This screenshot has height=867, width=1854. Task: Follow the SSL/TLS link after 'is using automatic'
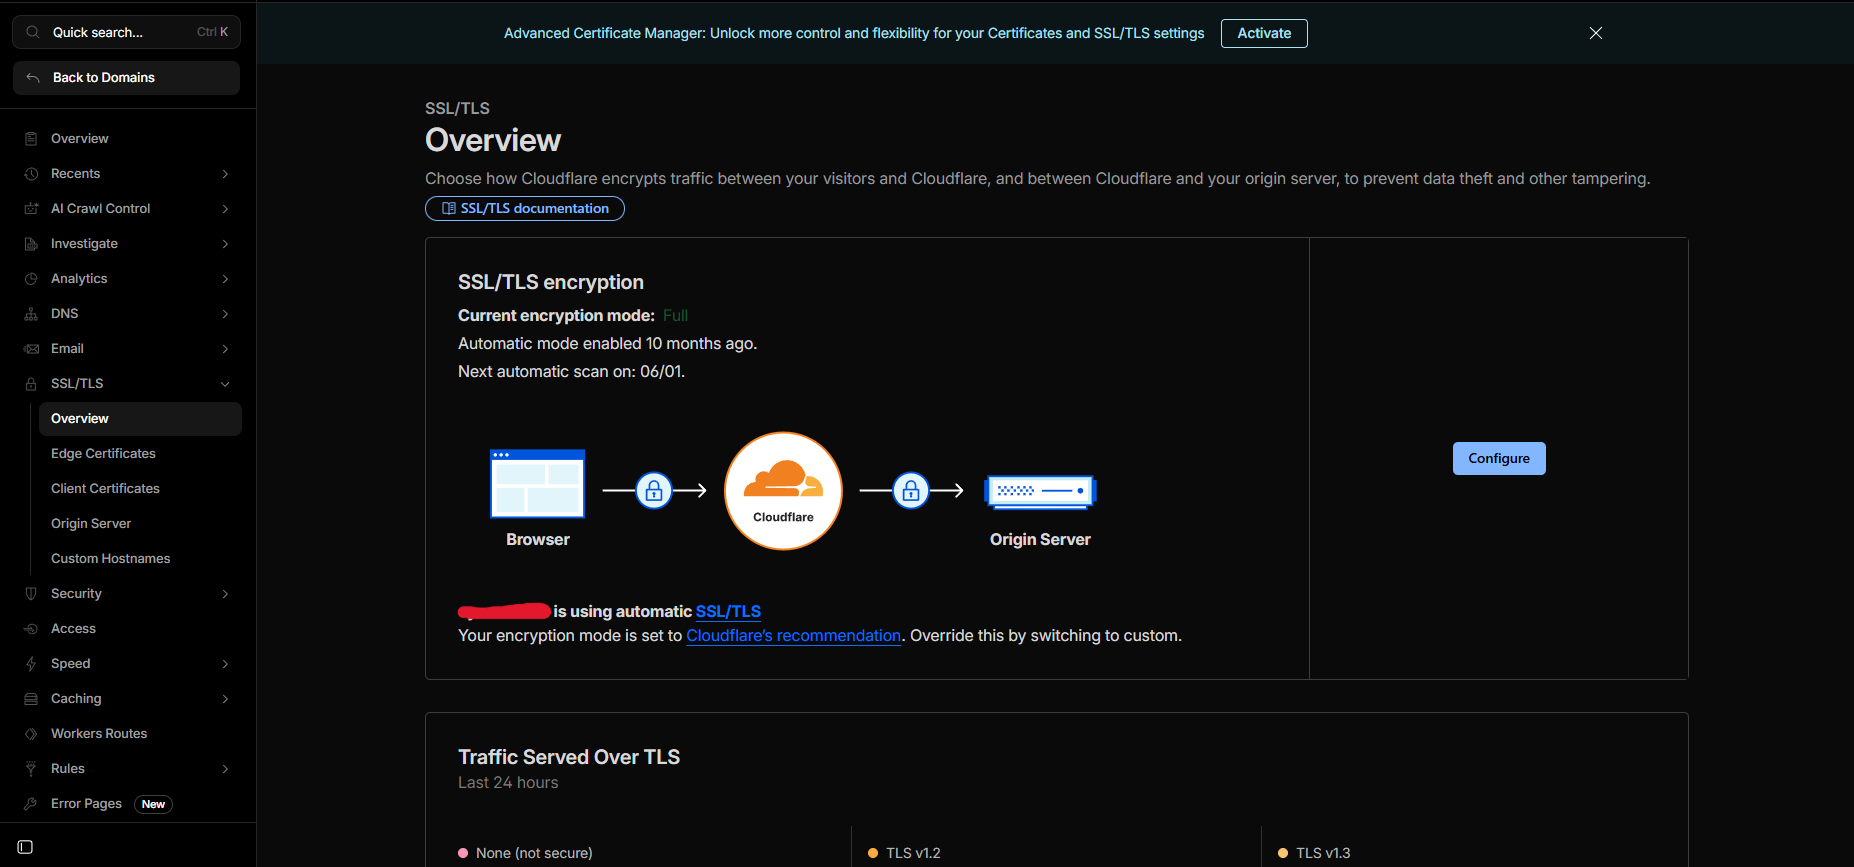coord(728,612)
